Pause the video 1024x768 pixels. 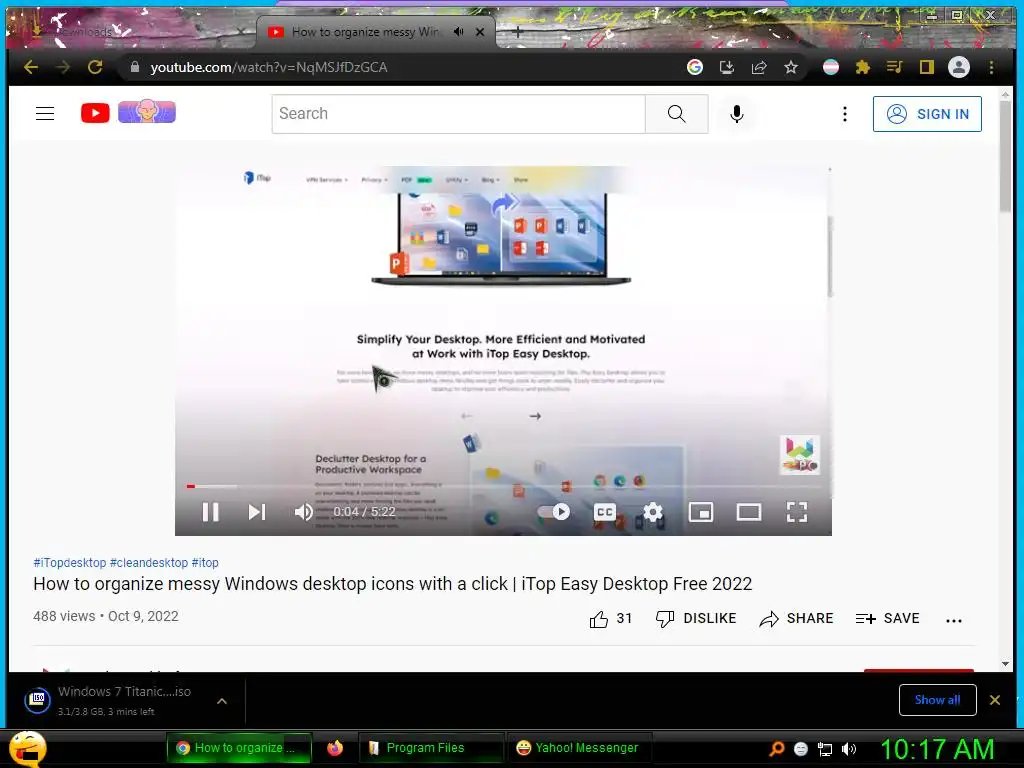[x=210, y=512]
